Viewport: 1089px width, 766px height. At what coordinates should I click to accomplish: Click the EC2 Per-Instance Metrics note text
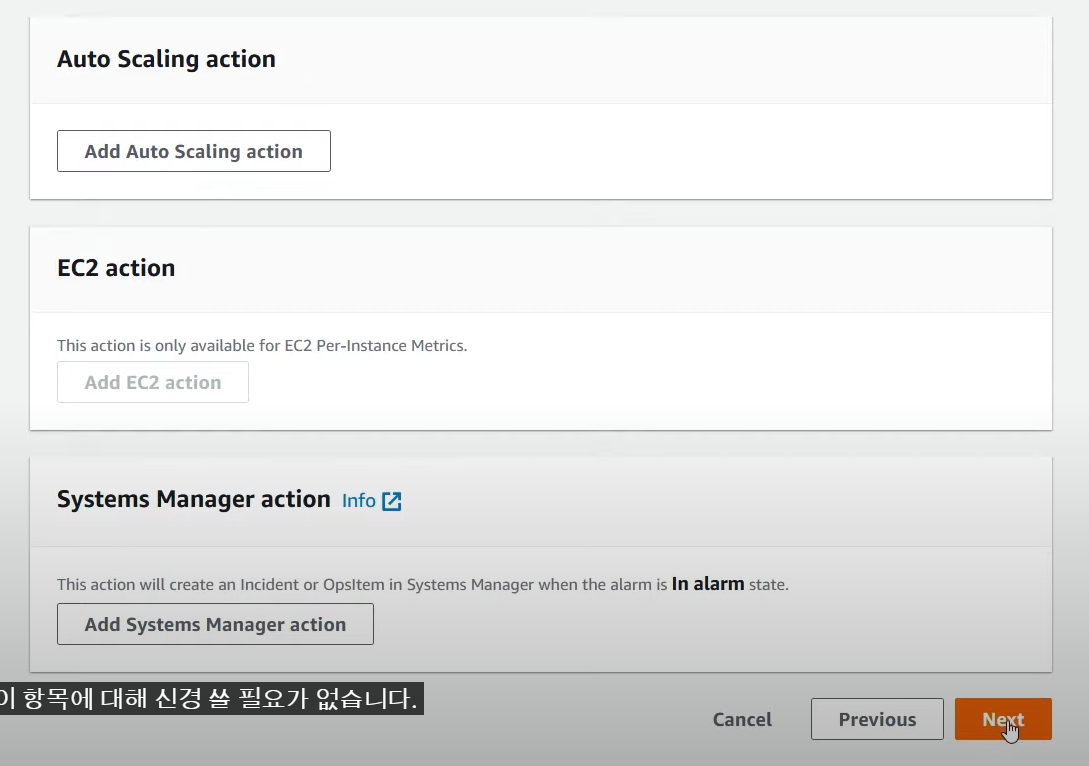262,345
